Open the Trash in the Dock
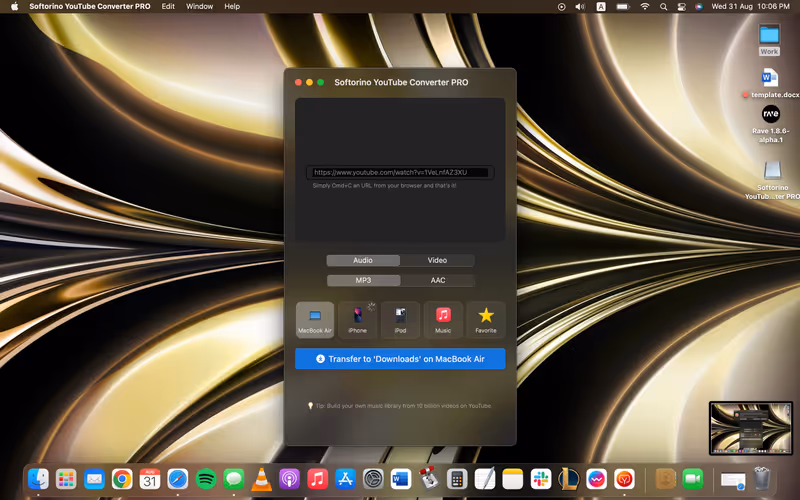Viewport: 800px width, 500px height. (x=761, y=479)
